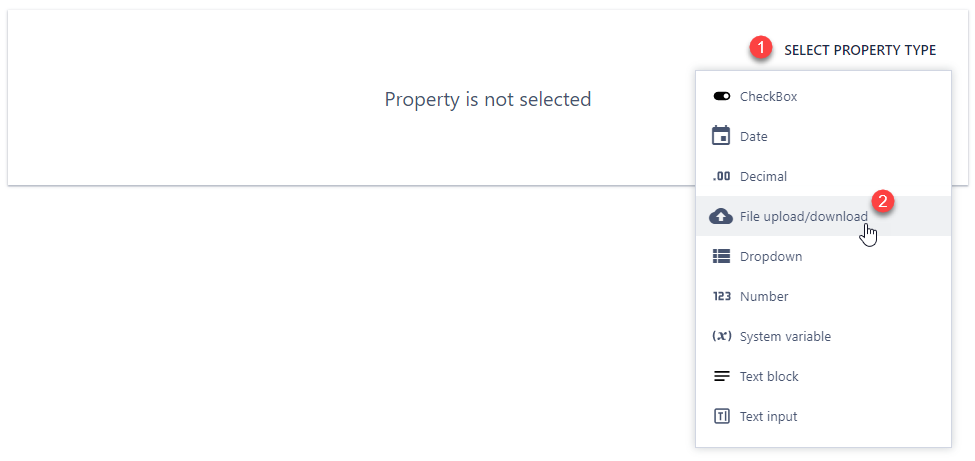This screenshot has width=975, height=461.
Task: Click the 'Property is not selected' message
Action: tap(488, 100)
